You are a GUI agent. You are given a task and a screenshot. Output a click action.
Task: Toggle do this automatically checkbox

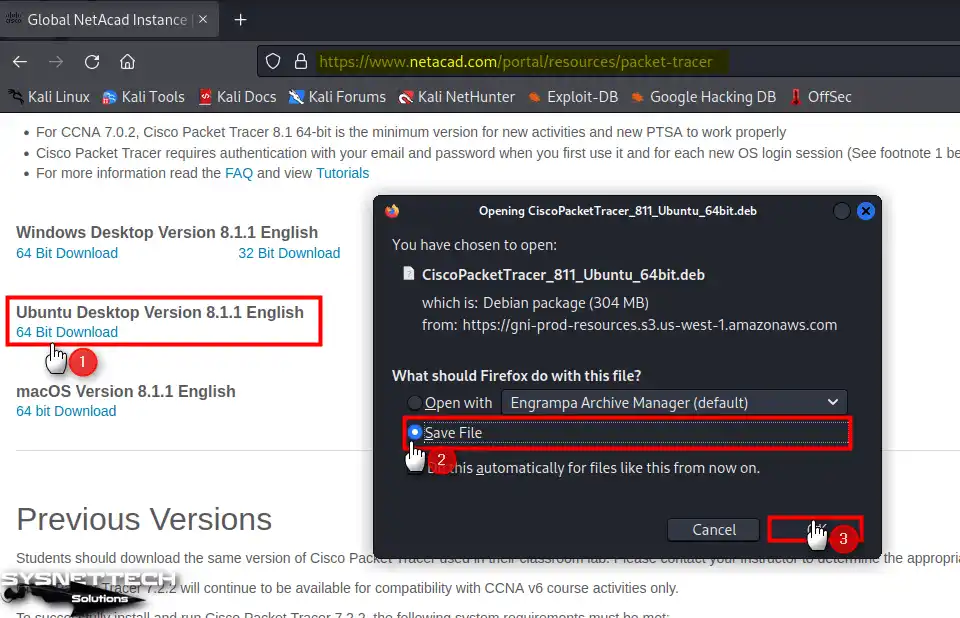coord(415,468)
